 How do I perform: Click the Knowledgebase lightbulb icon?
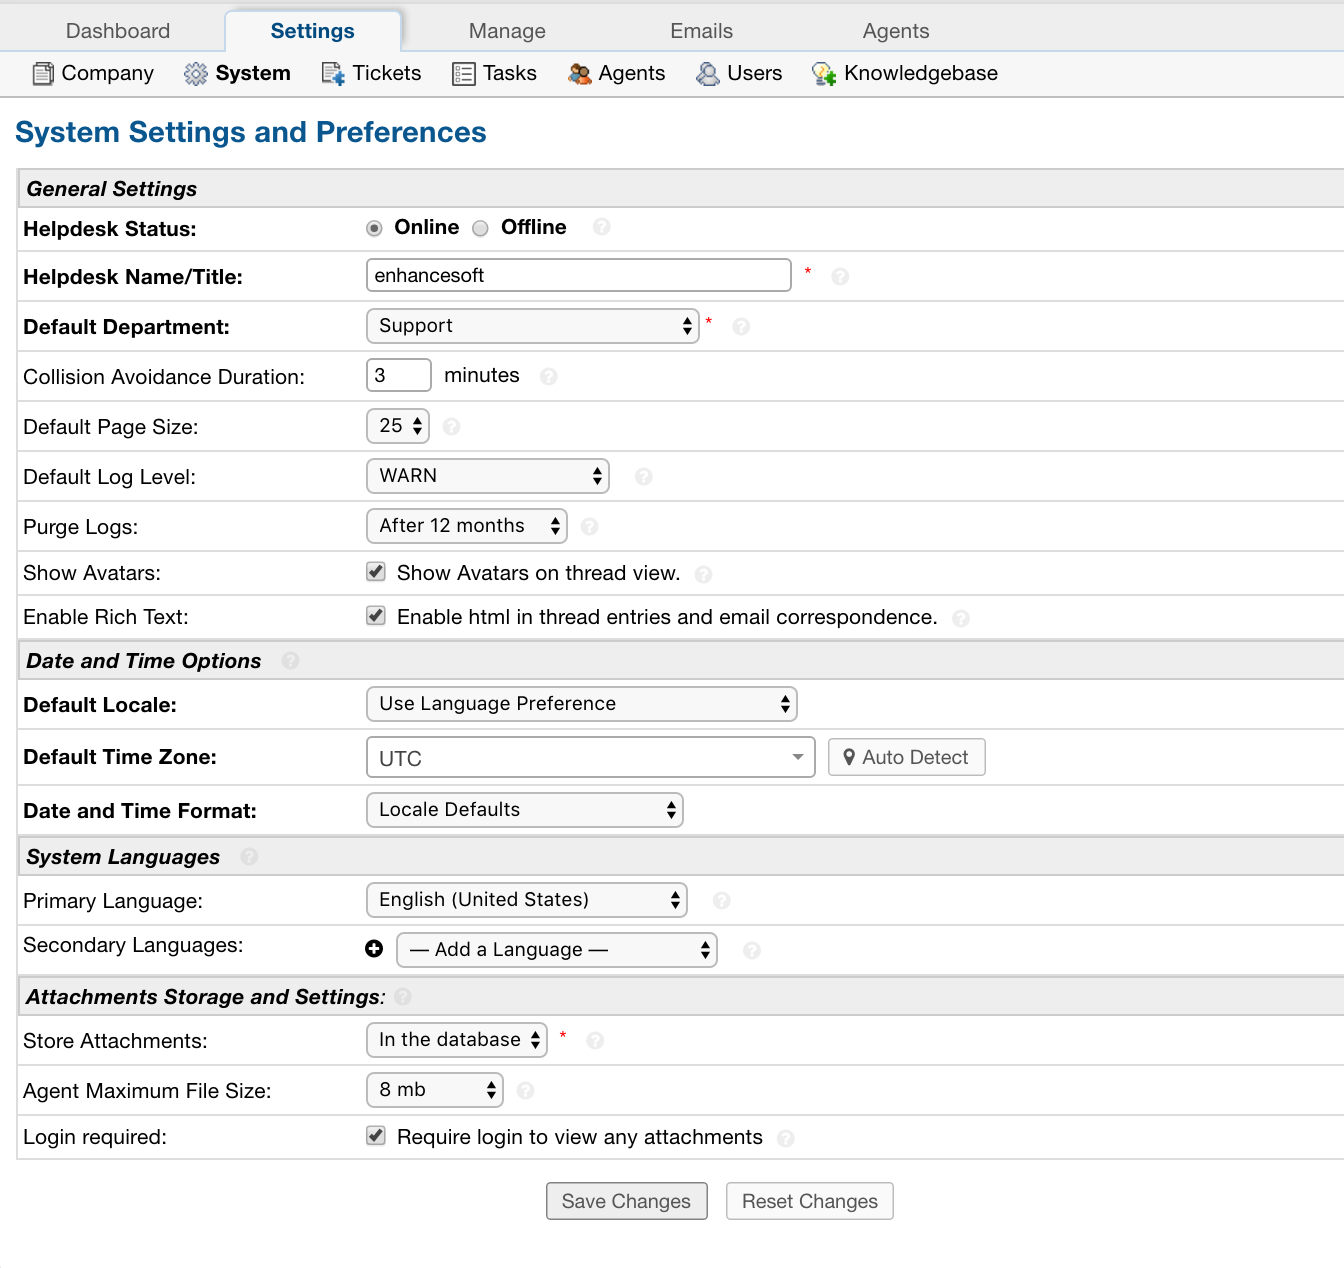point(824,74)
